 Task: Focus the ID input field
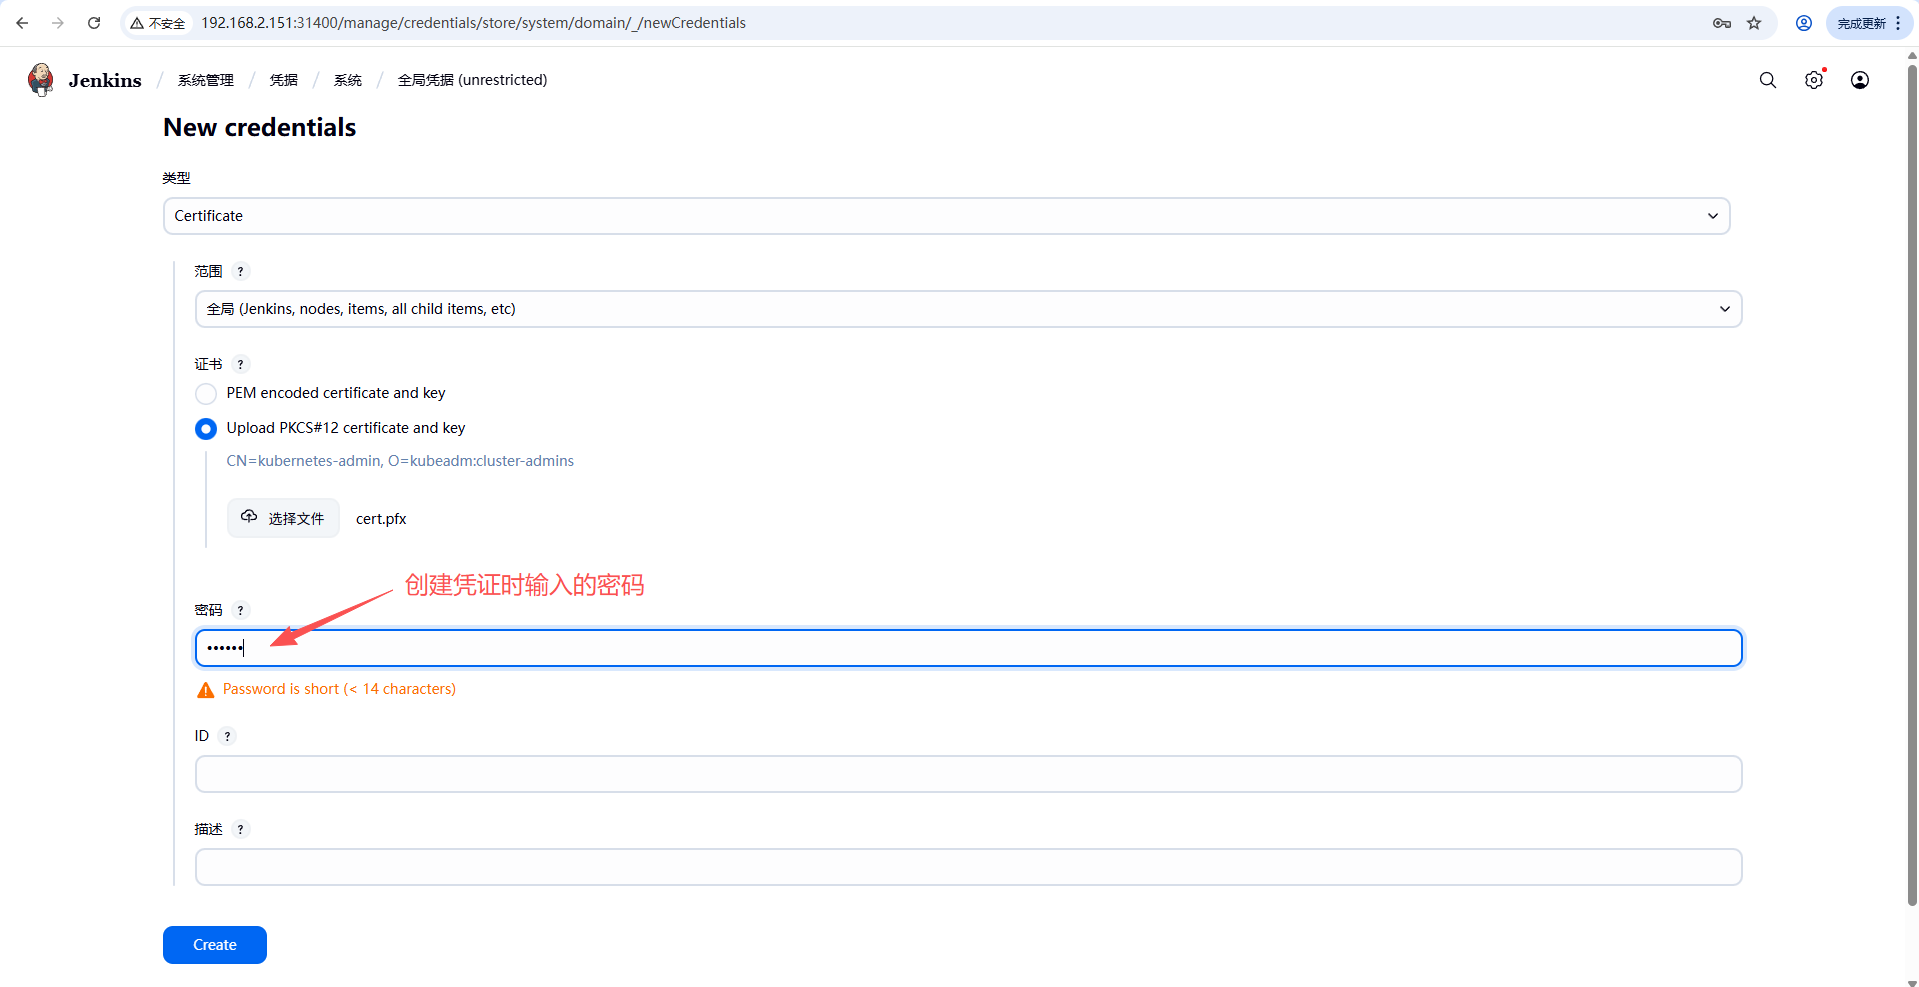(967, 774)
